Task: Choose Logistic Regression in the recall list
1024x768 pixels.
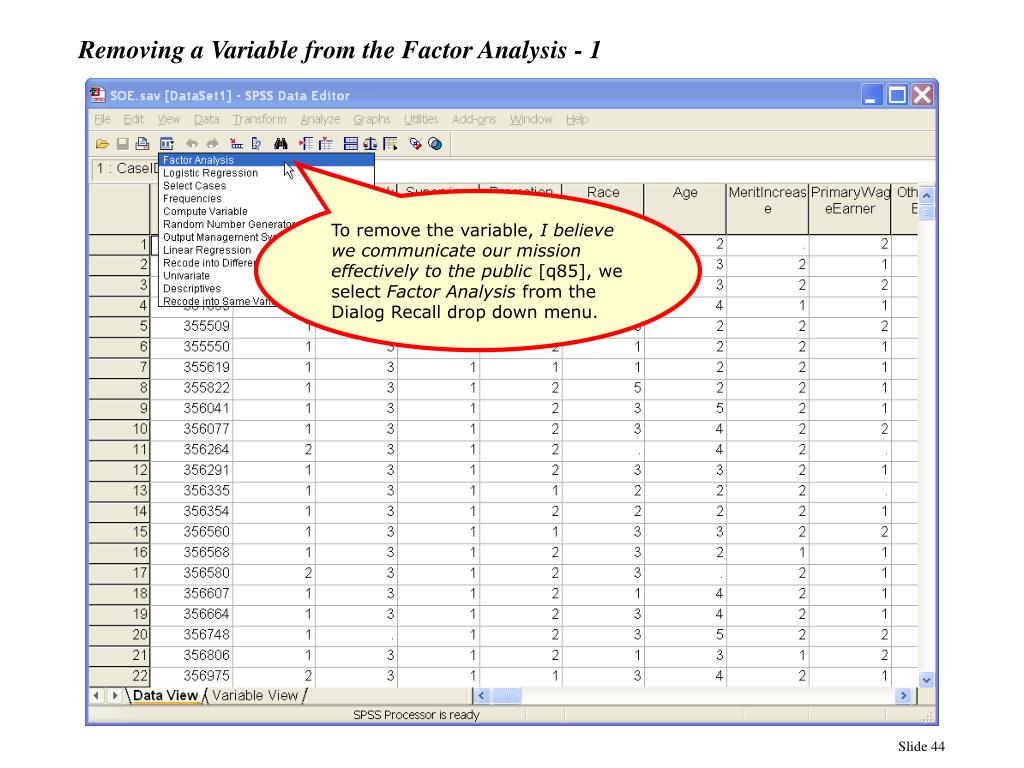Action: (x=210, y=173)
